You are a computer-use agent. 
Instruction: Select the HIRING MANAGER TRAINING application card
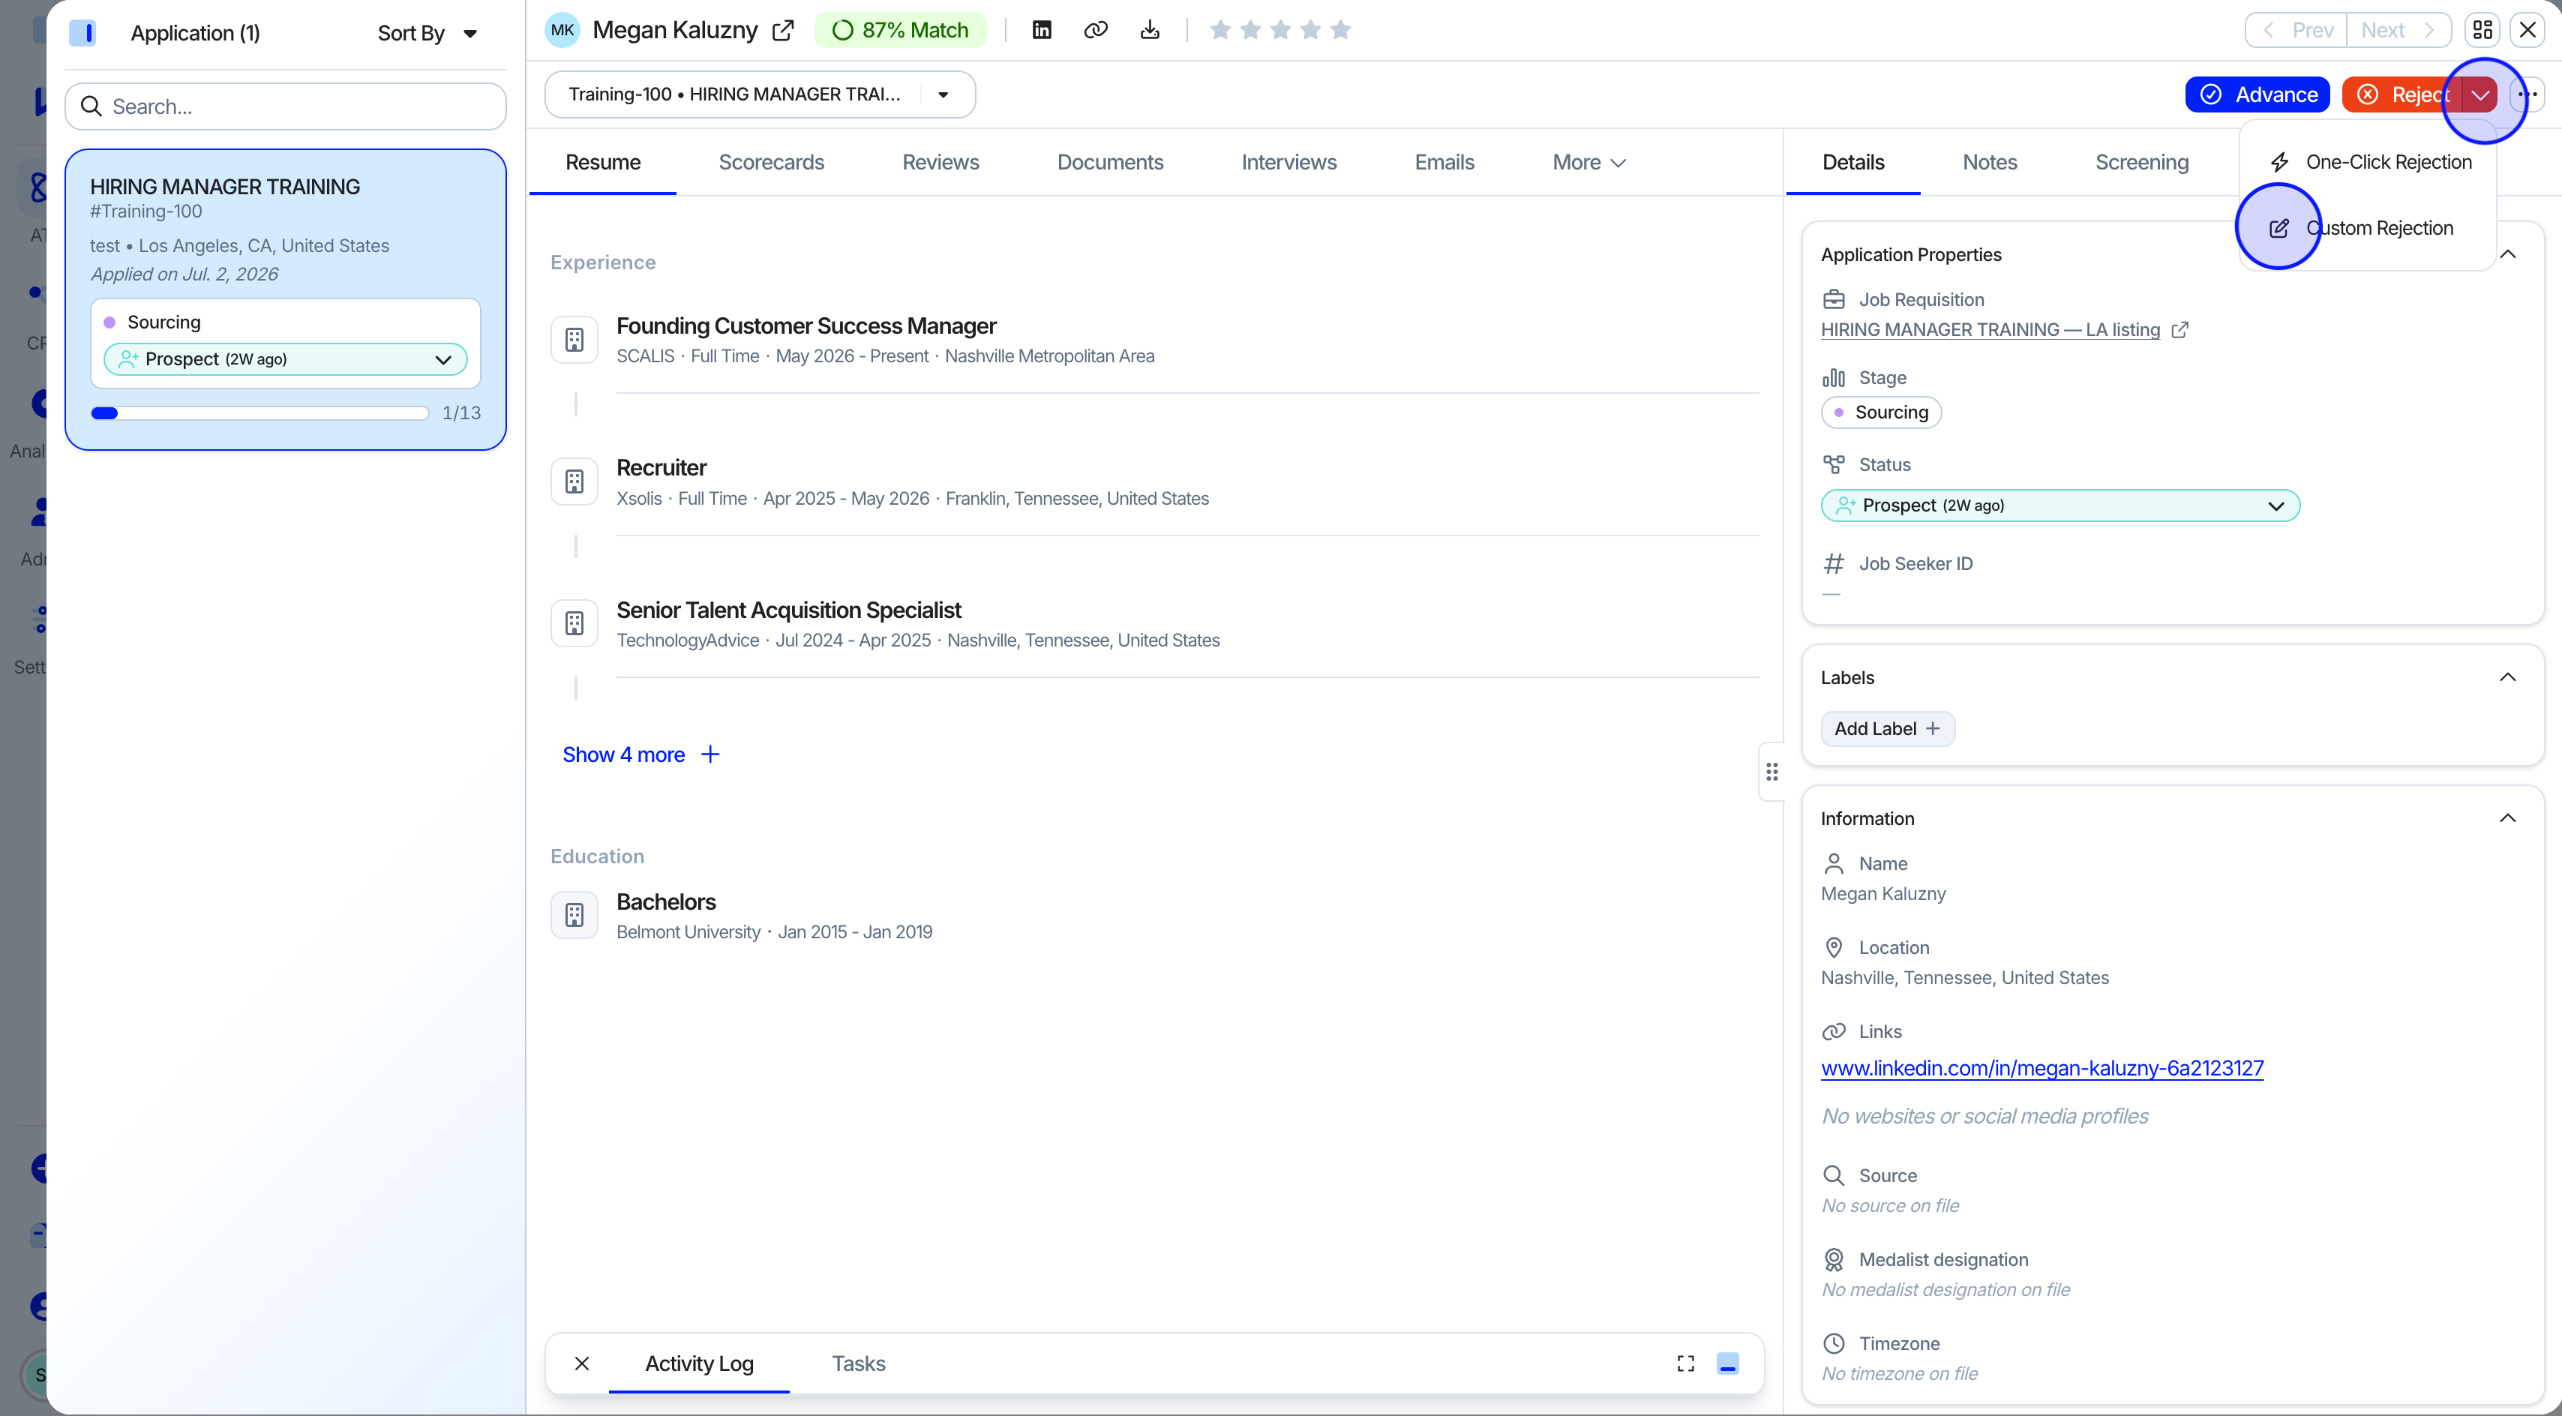click(x=286, y=300)
